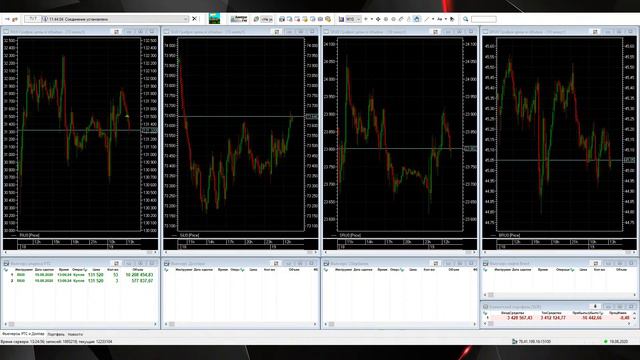Image resolution: width=640 pixels, height=360 pixels.
Task: Toggle the anchor button on RTS futures table
Action: tap(116, 264)
